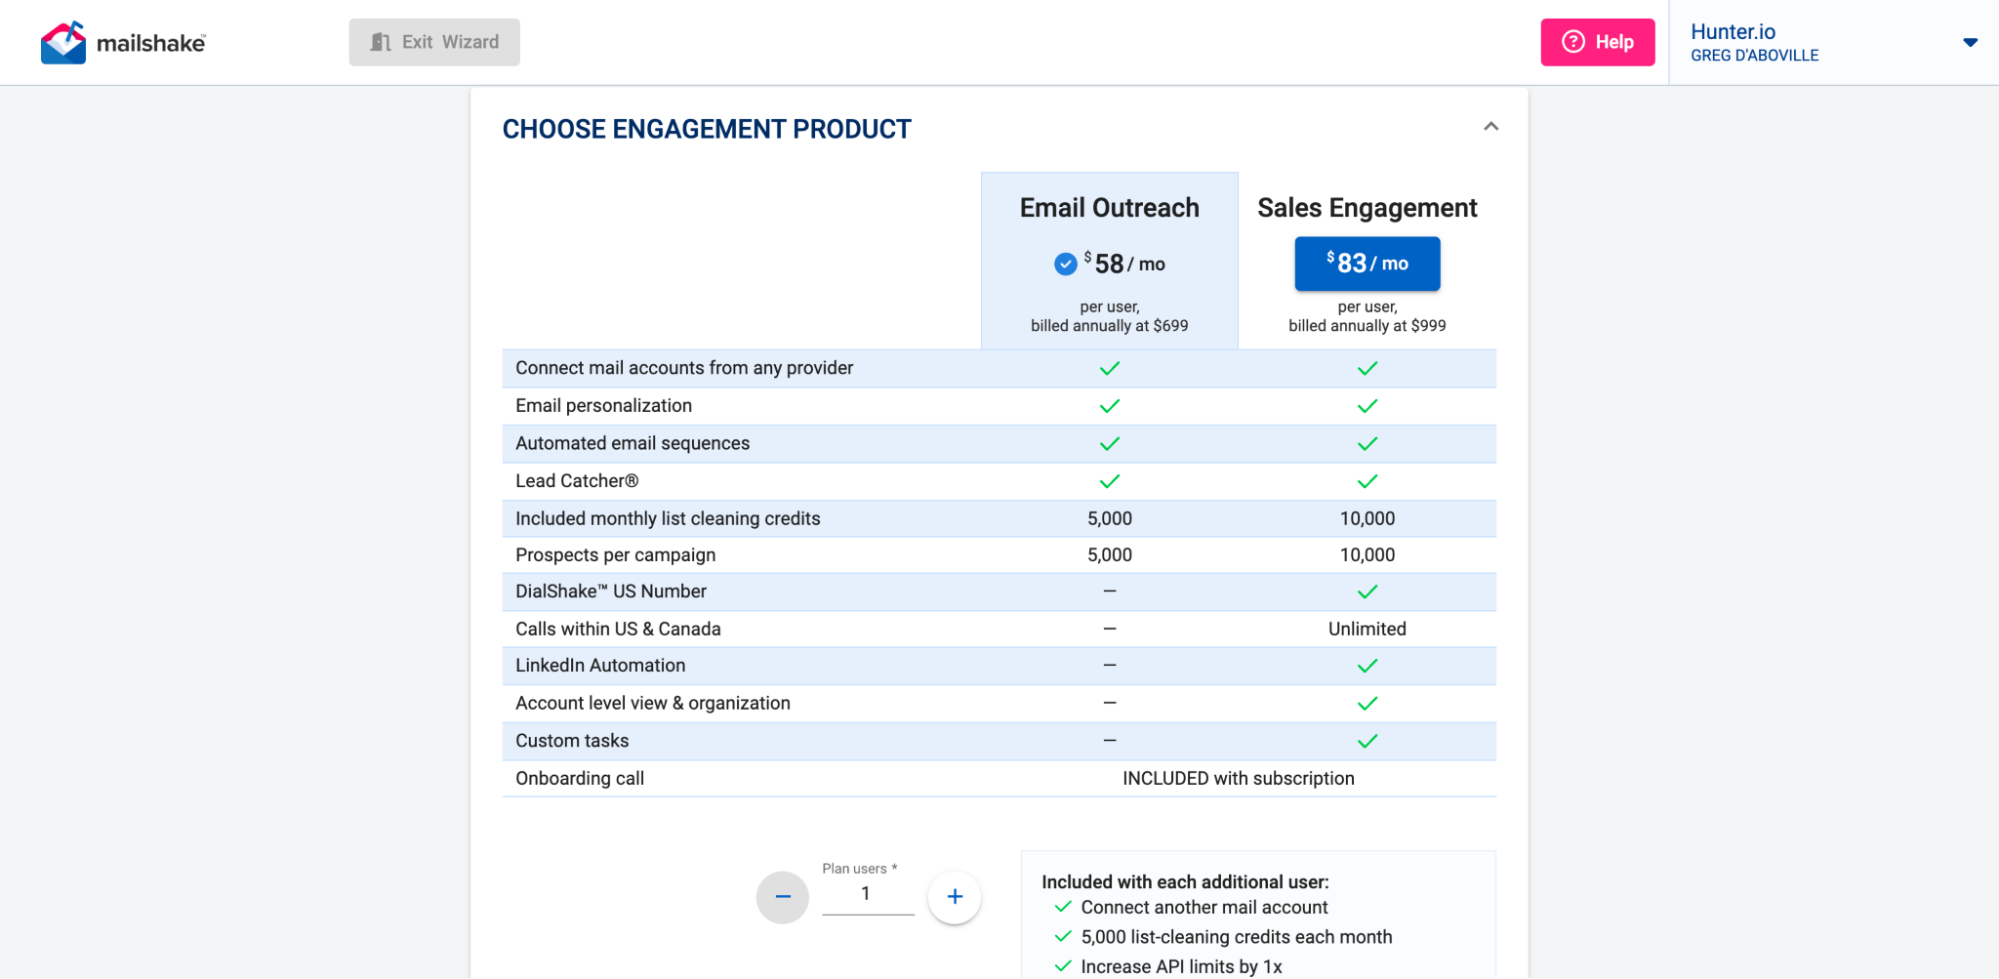
Task: Click "Included monthly list cleaning credits" label
Action: 667,518
